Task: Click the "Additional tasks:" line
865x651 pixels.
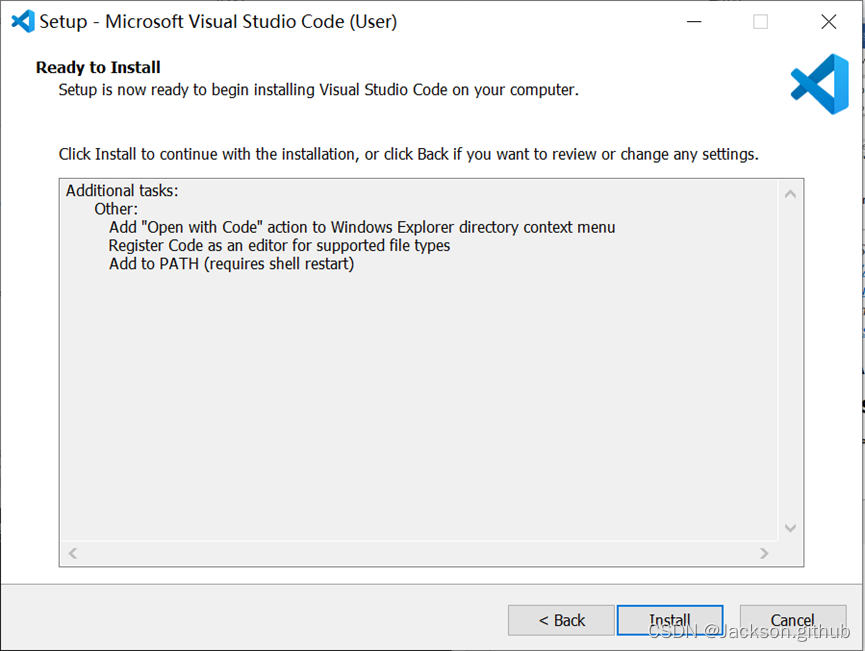Action: tap(122, 190)
